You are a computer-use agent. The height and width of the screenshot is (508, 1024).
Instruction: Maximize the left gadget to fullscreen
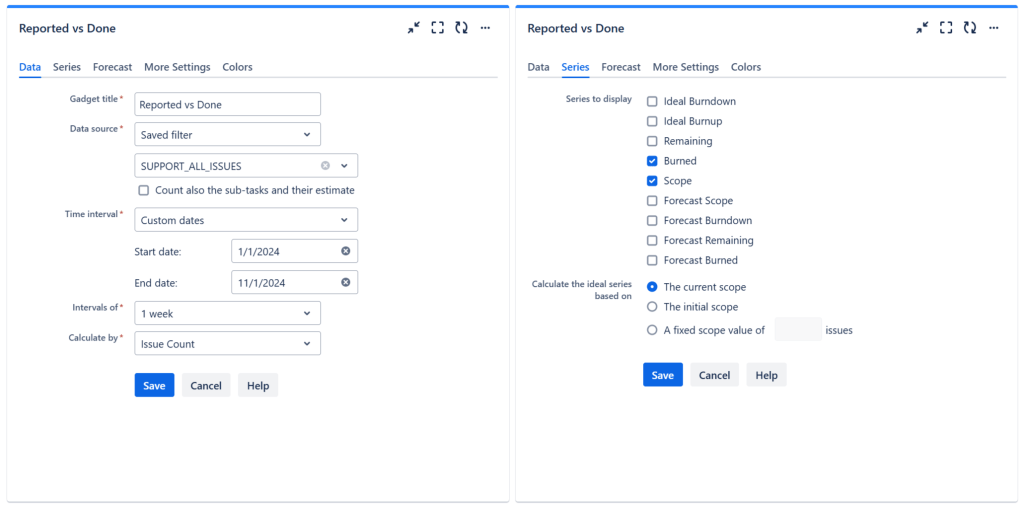pos(438,28)
